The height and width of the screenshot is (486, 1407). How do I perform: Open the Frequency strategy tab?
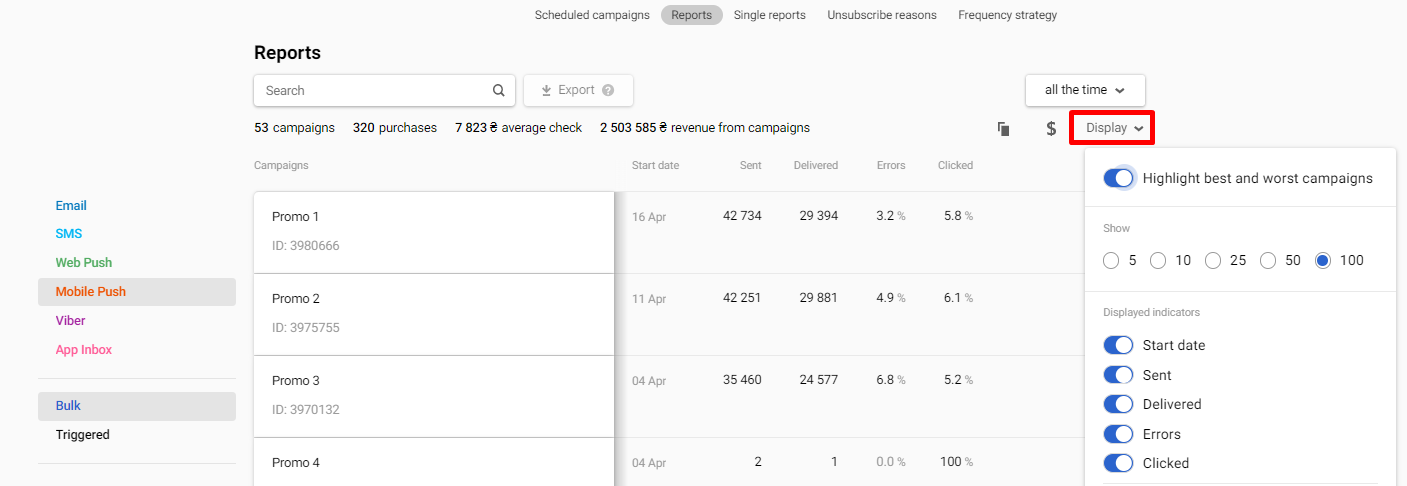coord(1007,15)
